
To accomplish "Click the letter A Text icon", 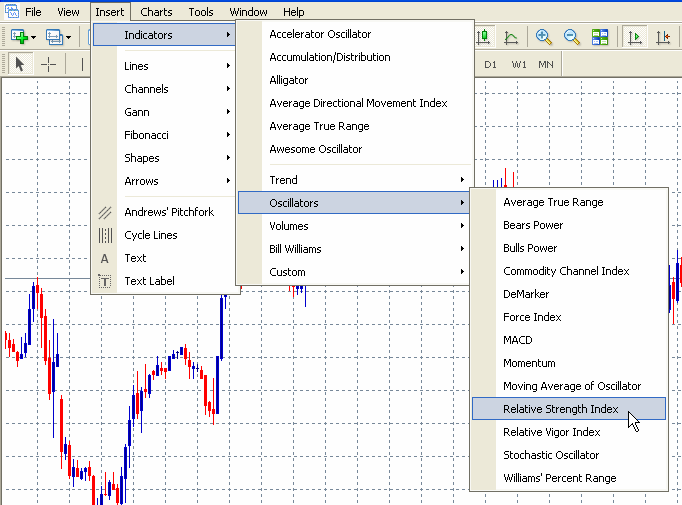I will 105,259.
